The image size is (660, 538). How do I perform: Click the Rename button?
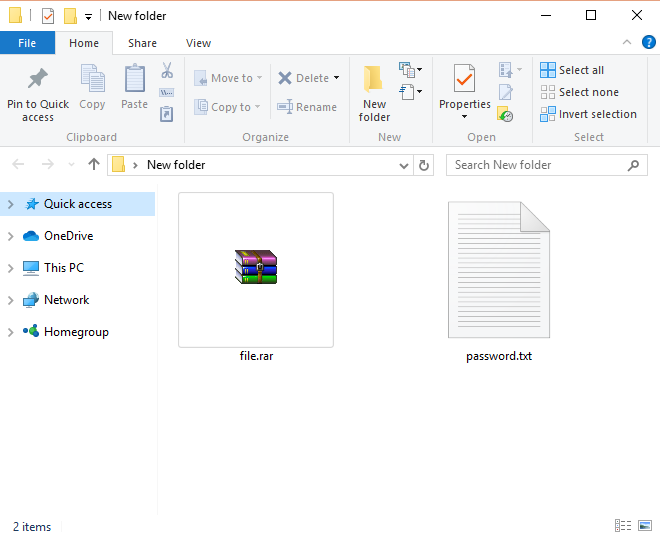click(x=307, y=107)
